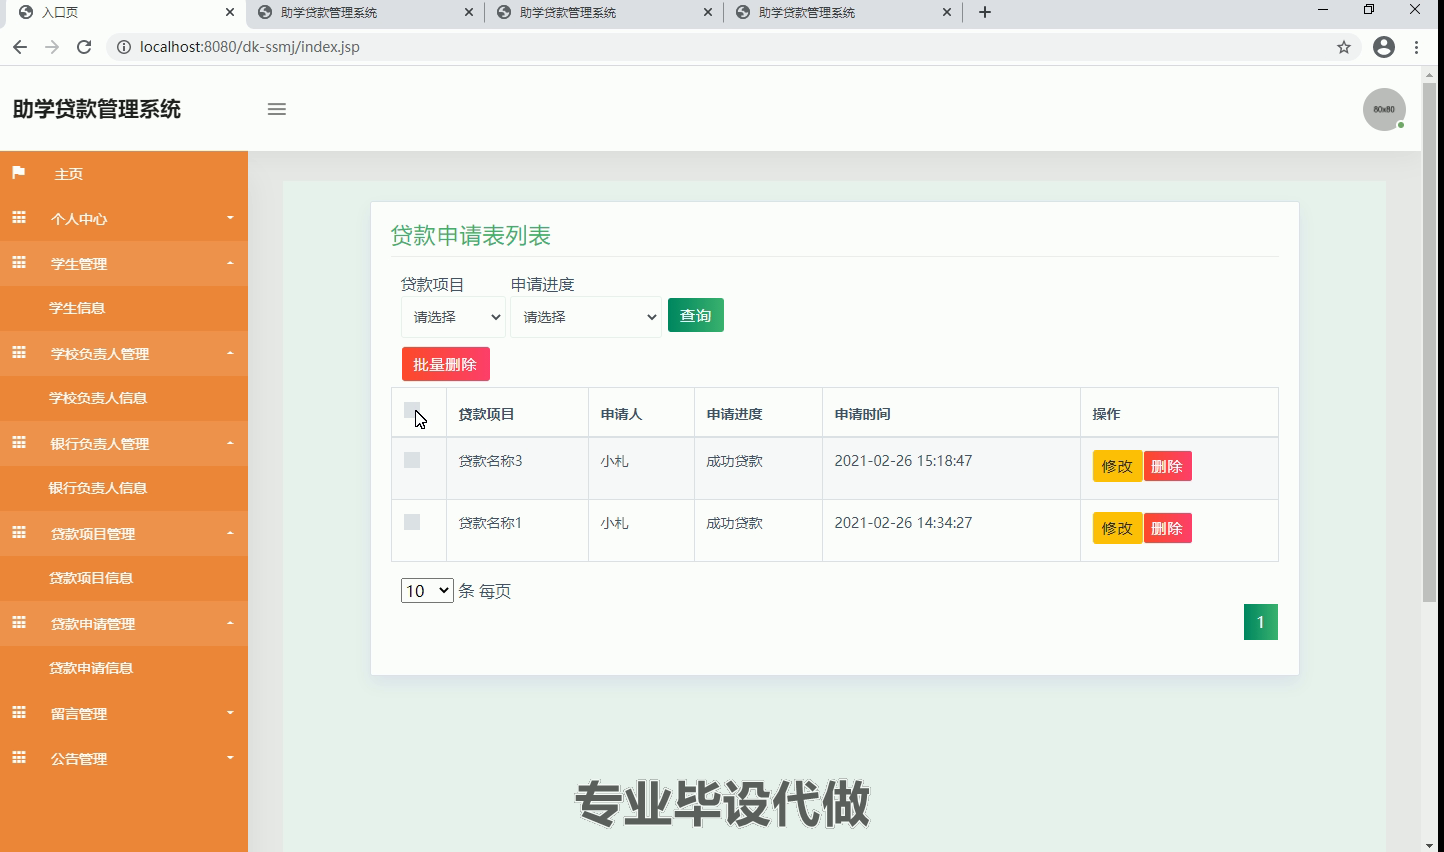Expand the 留言管理 sidebar menu

point(124,713)
